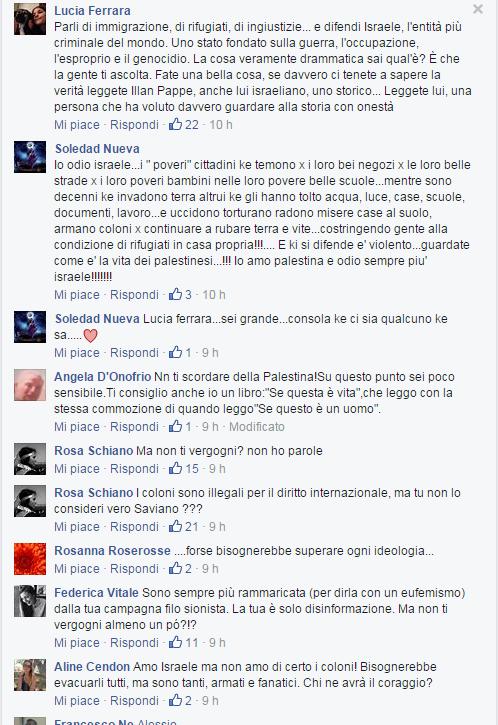498x725 pixels.
Task: Reply to Rosa Schiano's 'coloni' comment
Action: pos(134,526)
